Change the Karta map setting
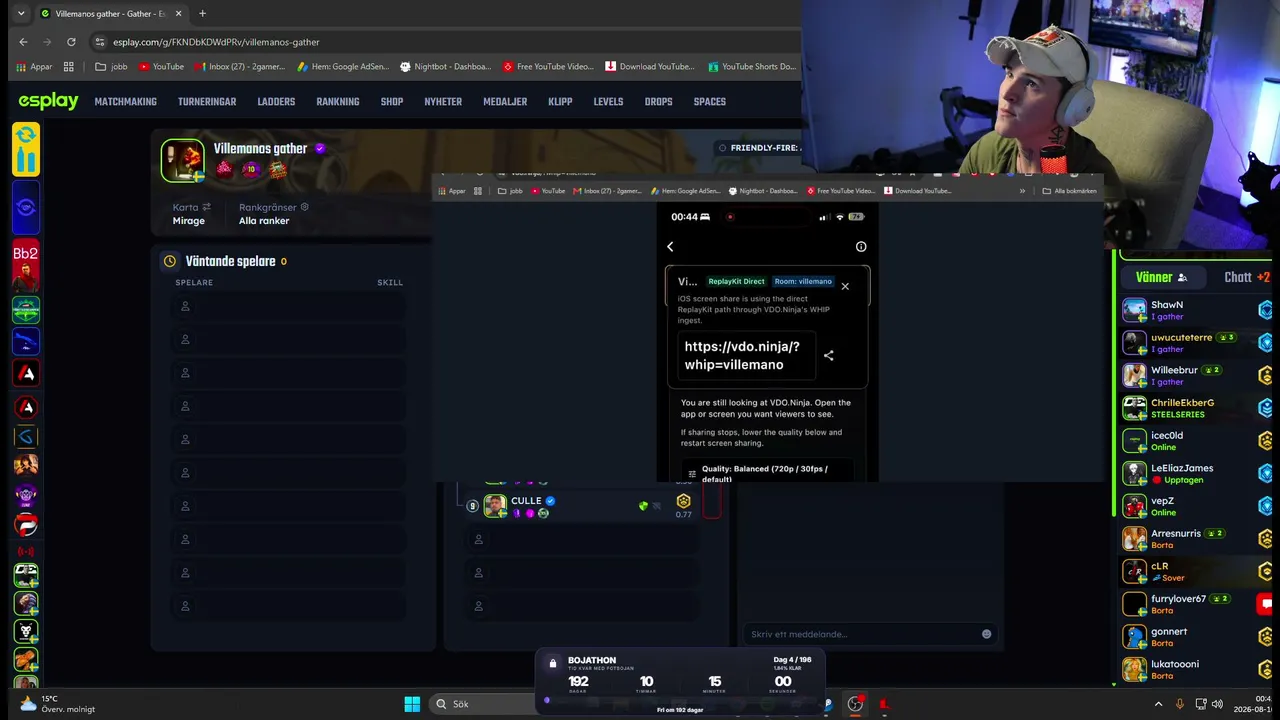Viewport: 1280px width, 720px height. [191, 214]
